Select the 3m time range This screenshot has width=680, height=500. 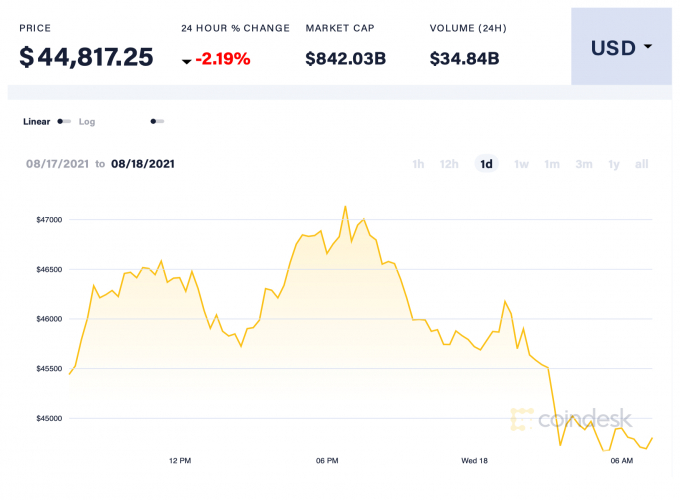coord(584,164)
